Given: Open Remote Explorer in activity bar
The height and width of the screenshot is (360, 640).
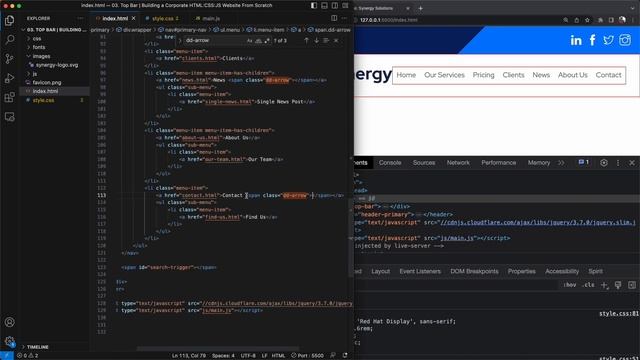Looking at the screenshot, I should pyautogui.click(x=9, y=117).
